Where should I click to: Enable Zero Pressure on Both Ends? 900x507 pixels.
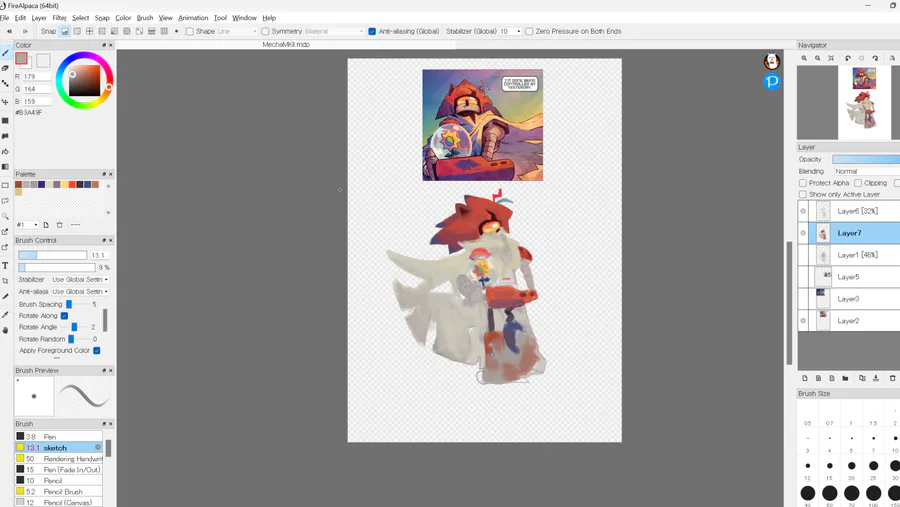529,32
